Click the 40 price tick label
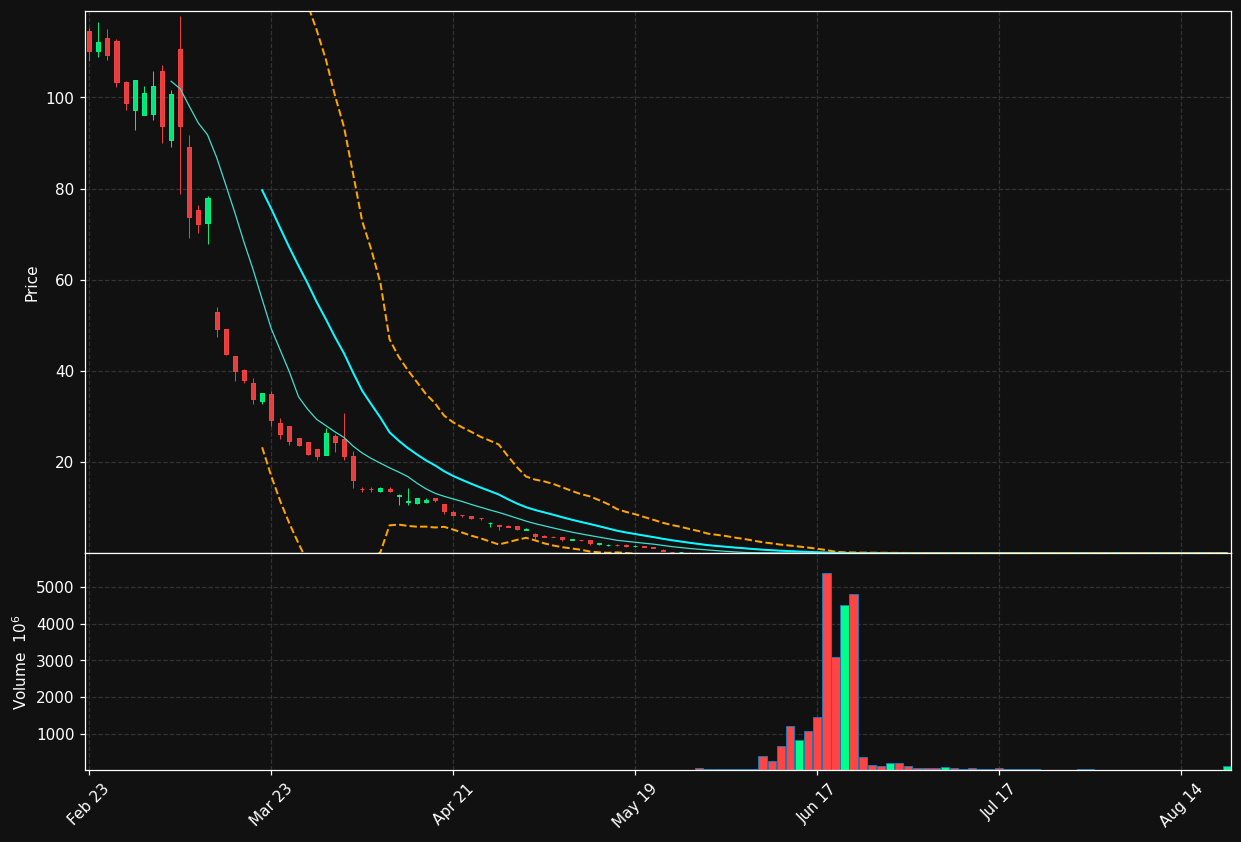1241x842 pixels. pos(66,371)
